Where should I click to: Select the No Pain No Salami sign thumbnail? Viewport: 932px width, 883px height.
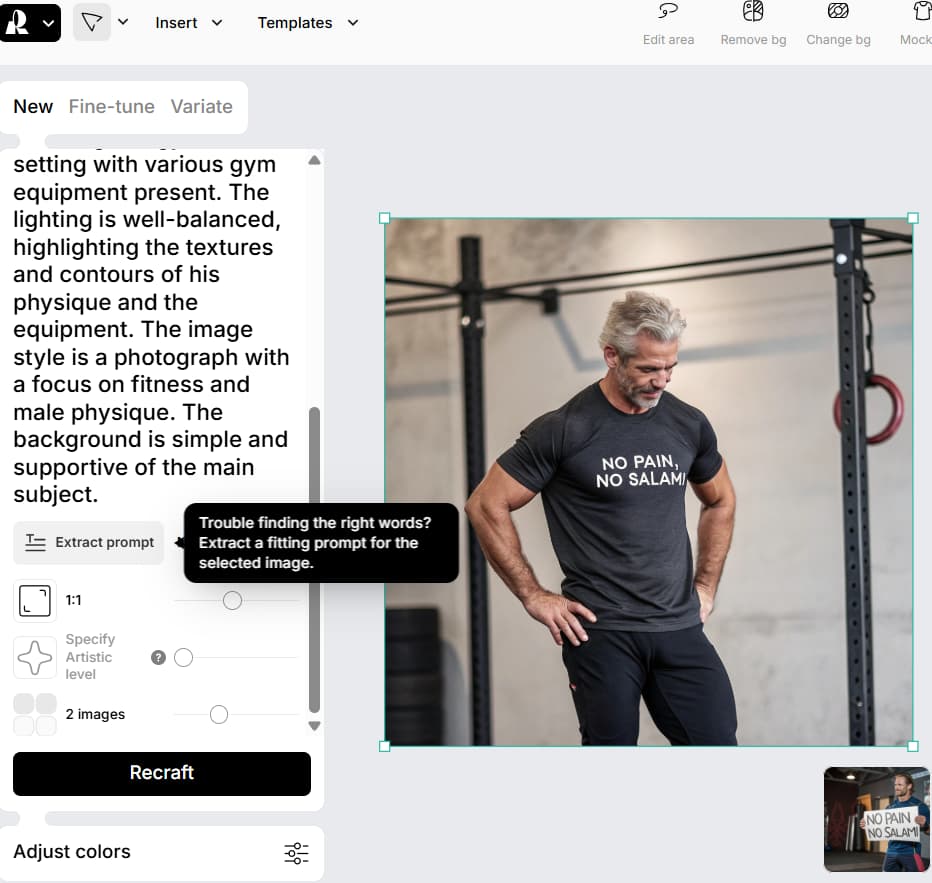click(x=877, y=819)
